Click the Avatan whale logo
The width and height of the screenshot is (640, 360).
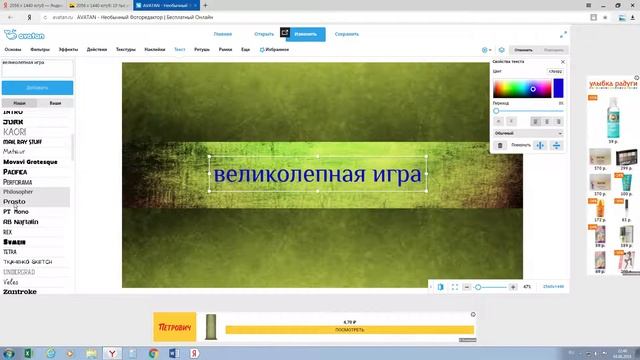coord(24,35)
